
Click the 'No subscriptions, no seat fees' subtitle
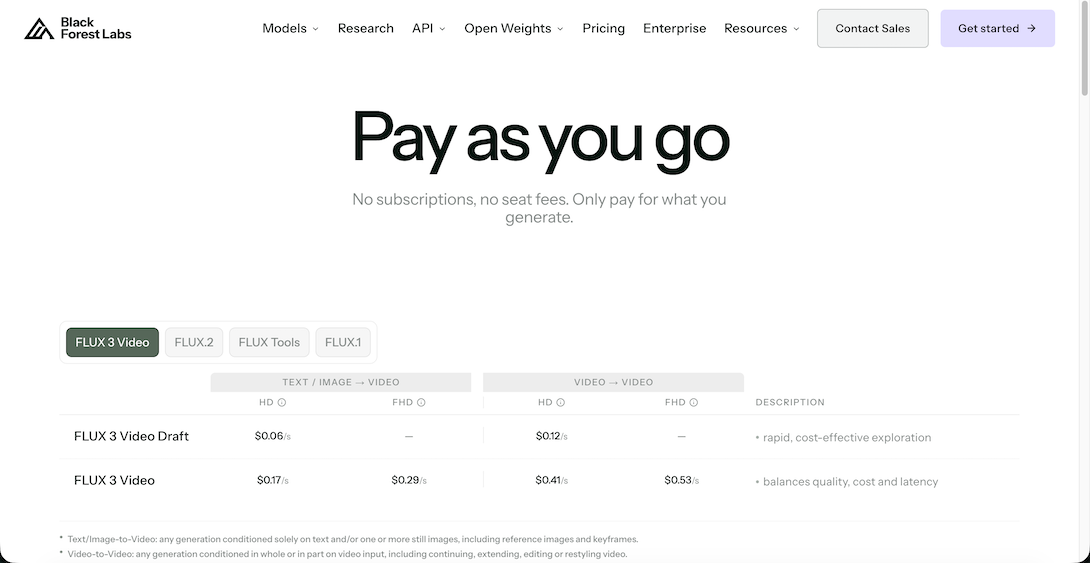pos(539,209)
